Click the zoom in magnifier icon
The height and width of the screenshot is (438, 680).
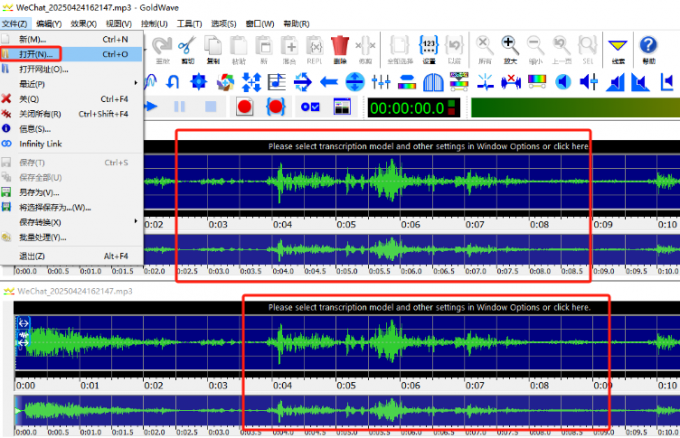pyautogui.click(x=510, y=49)
